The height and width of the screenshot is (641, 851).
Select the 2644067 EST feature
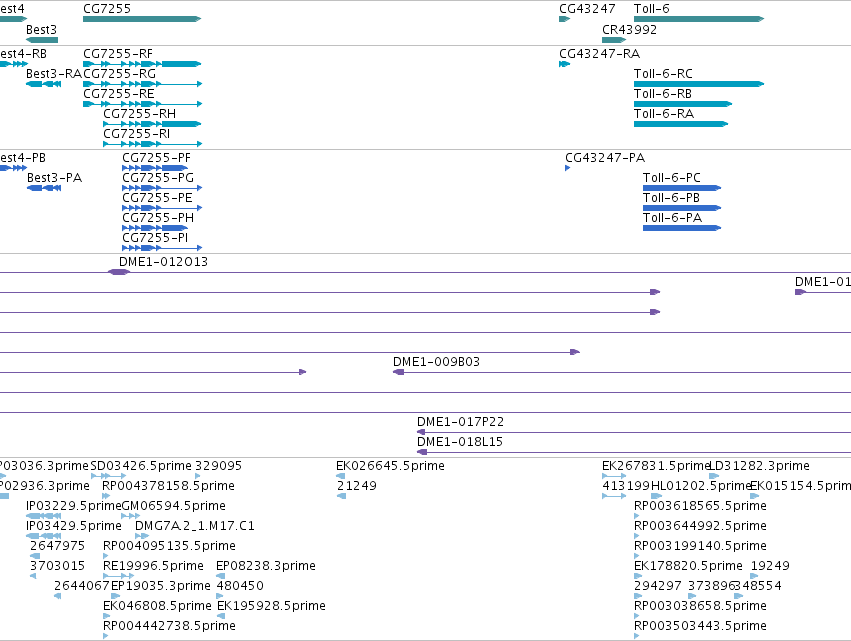click(x=58, y=596)
